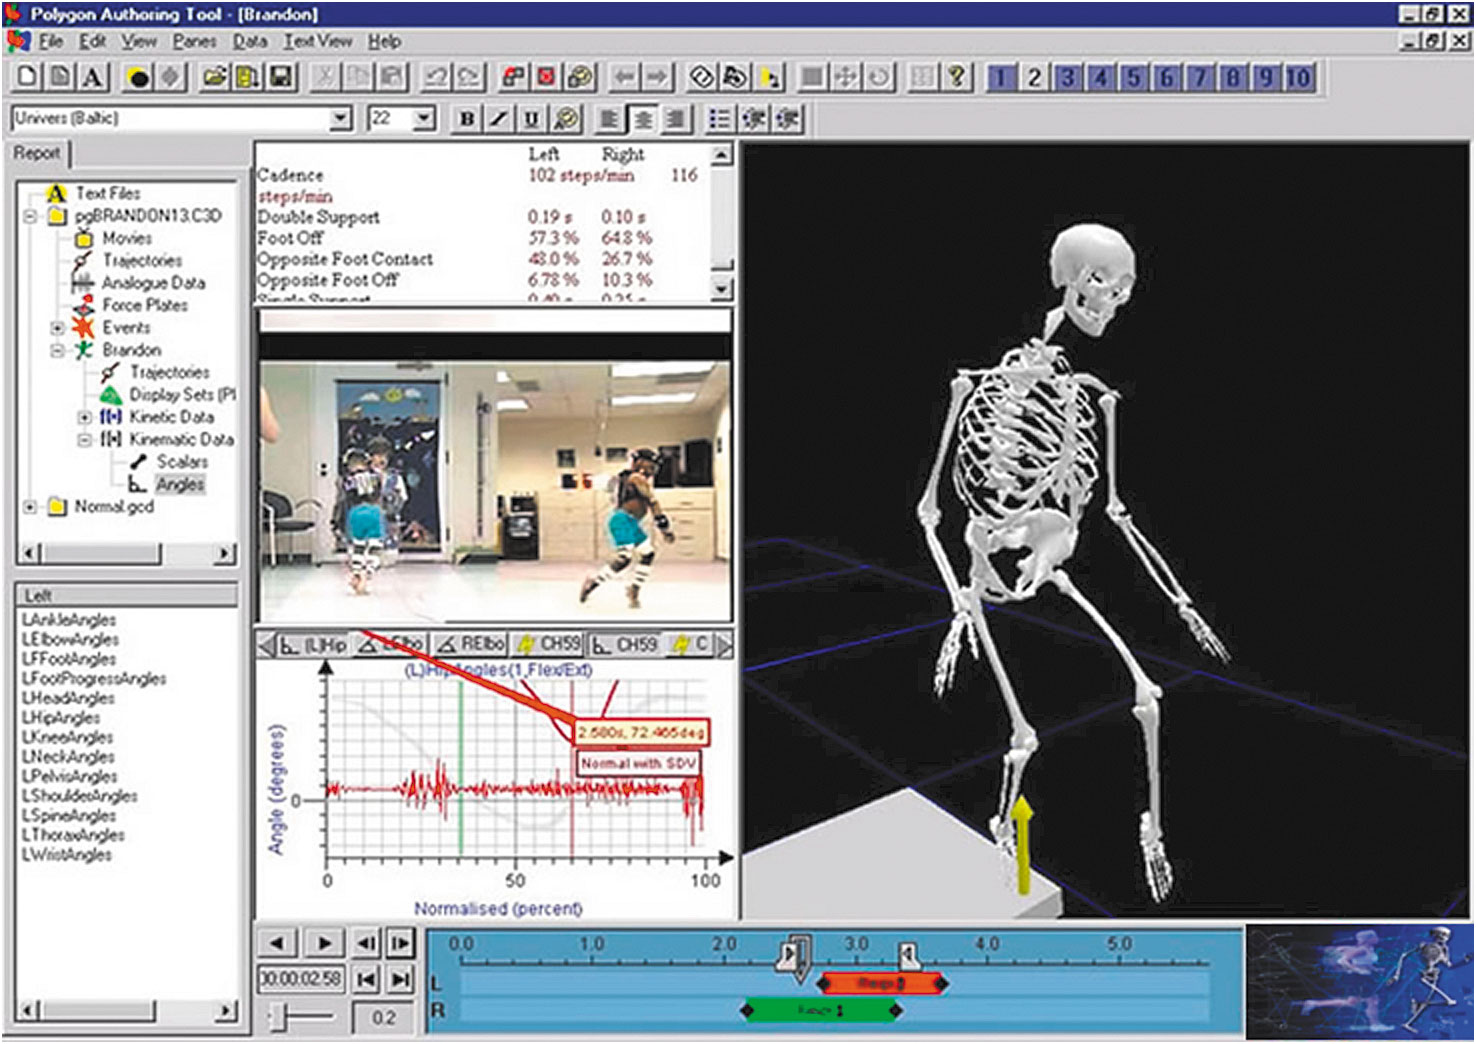Click the black circle on yellow icon

pyautogui.click(x=140, y=78)
